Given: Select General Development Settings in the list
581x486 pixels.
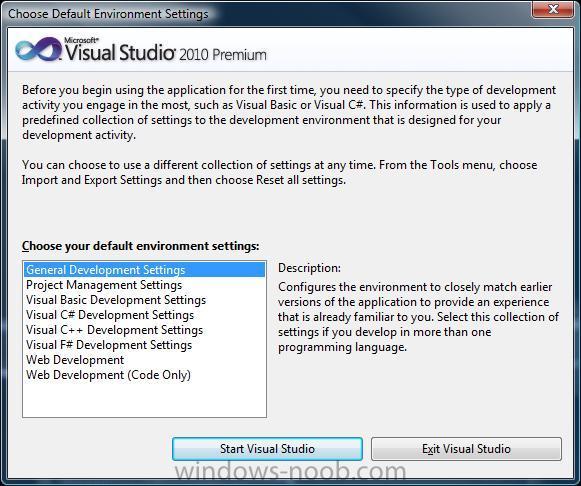Looking at the screenshot, I should [145, 270].
